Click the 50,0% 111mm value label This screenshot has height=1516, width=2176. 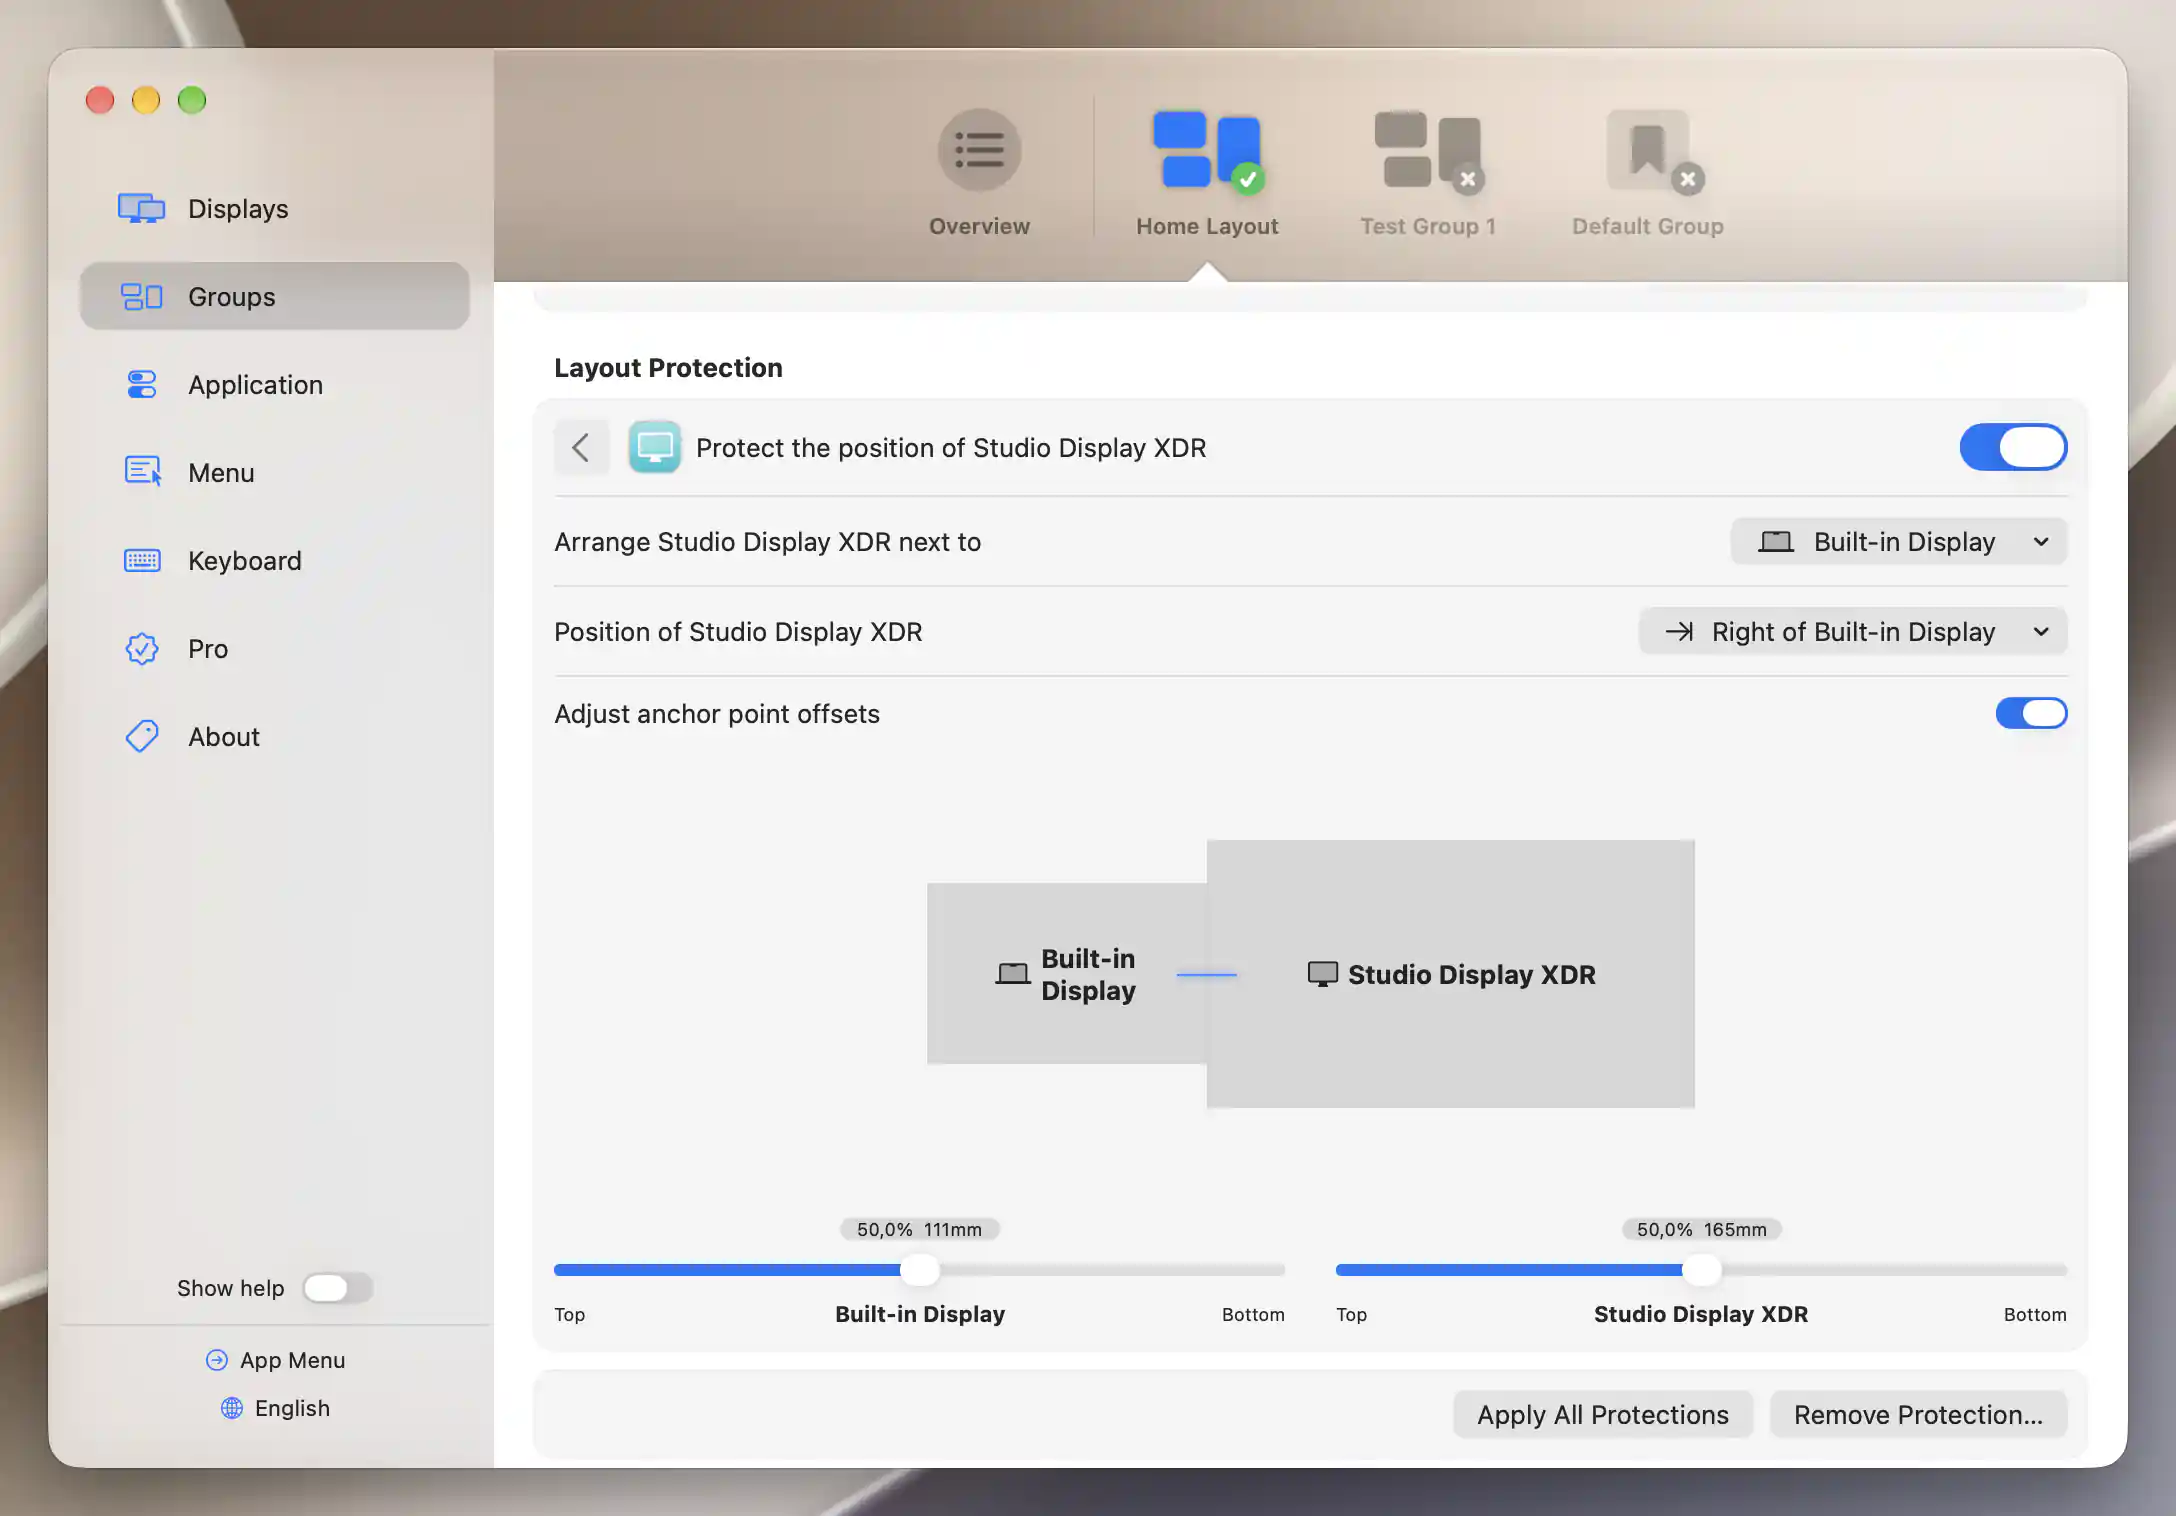pos(919,1229)
